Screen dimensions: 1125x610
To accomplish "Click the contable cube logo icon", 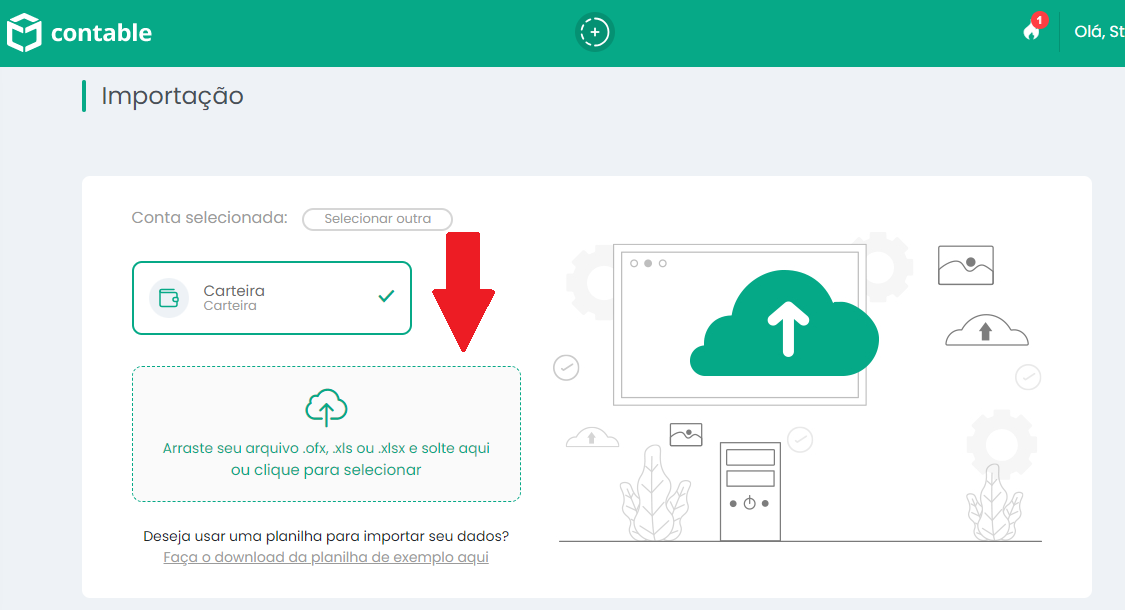I will pos(24,32).
